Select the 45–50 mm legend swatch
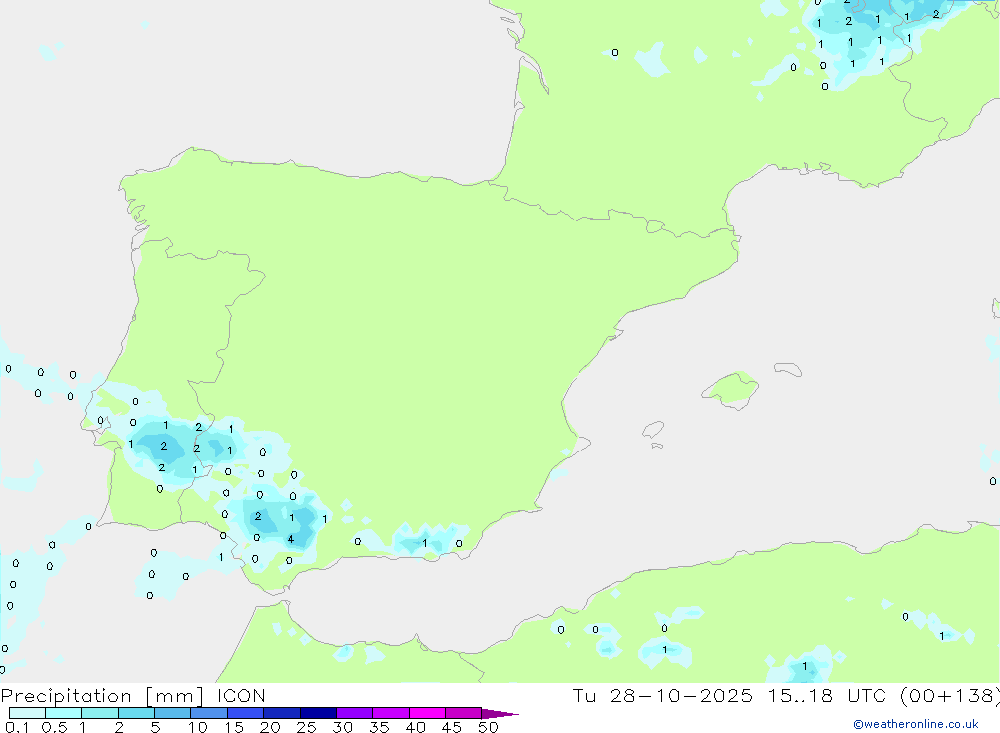 464,713
